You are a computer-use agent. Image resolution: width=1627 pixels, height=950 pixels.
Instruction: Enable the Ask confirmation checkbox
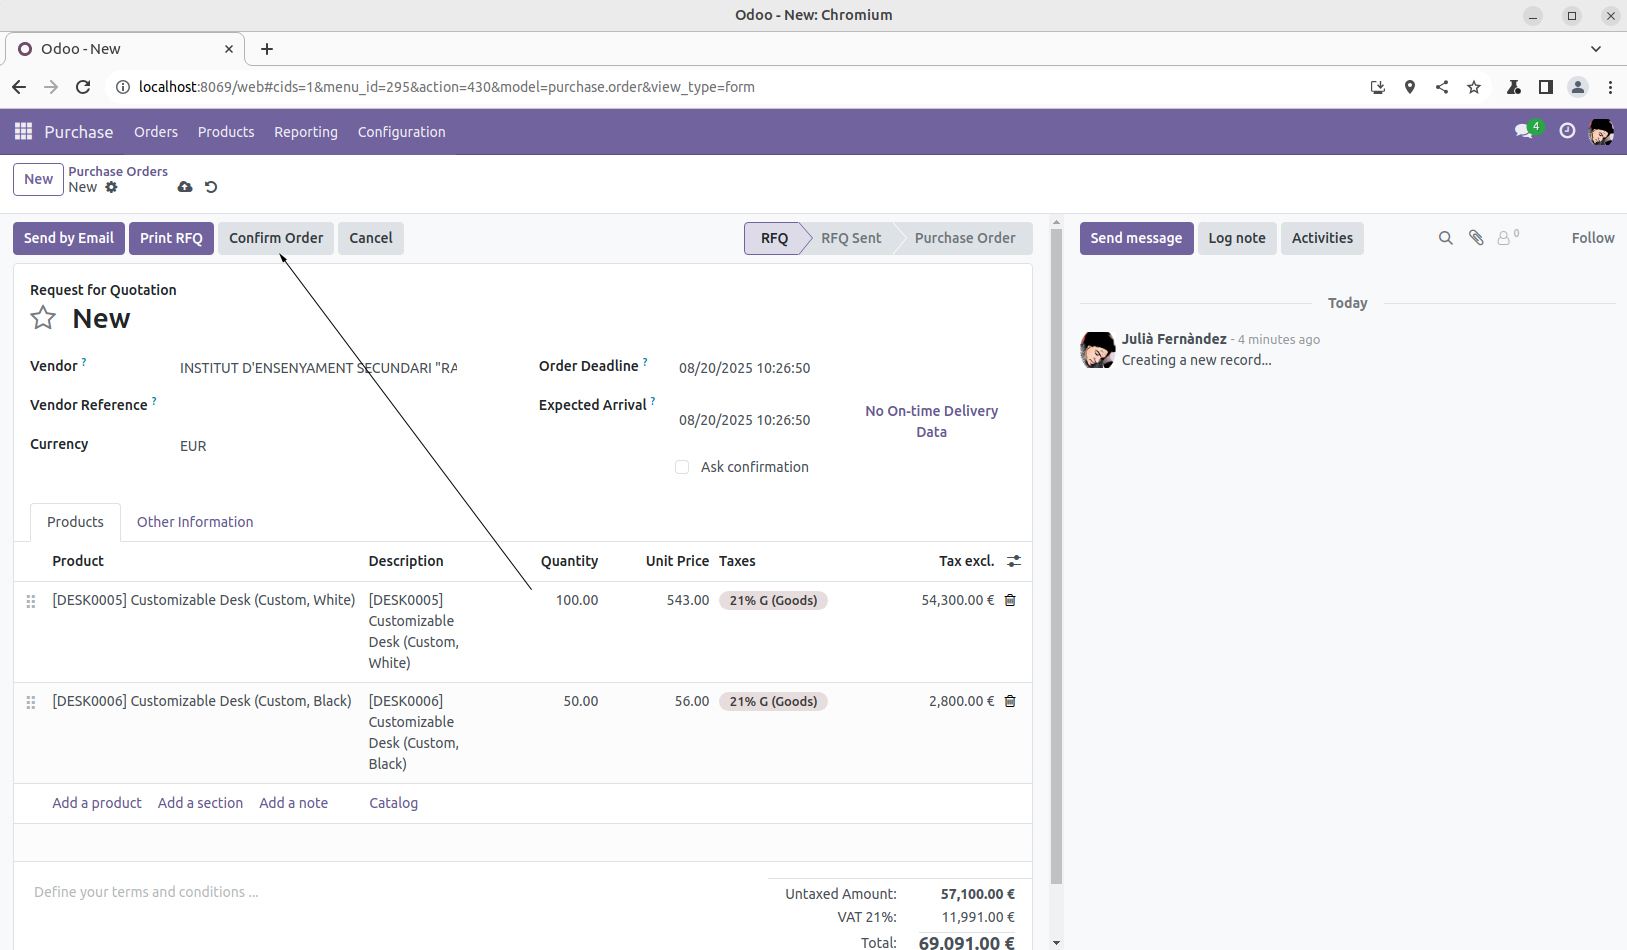click(x=682, y=467)
